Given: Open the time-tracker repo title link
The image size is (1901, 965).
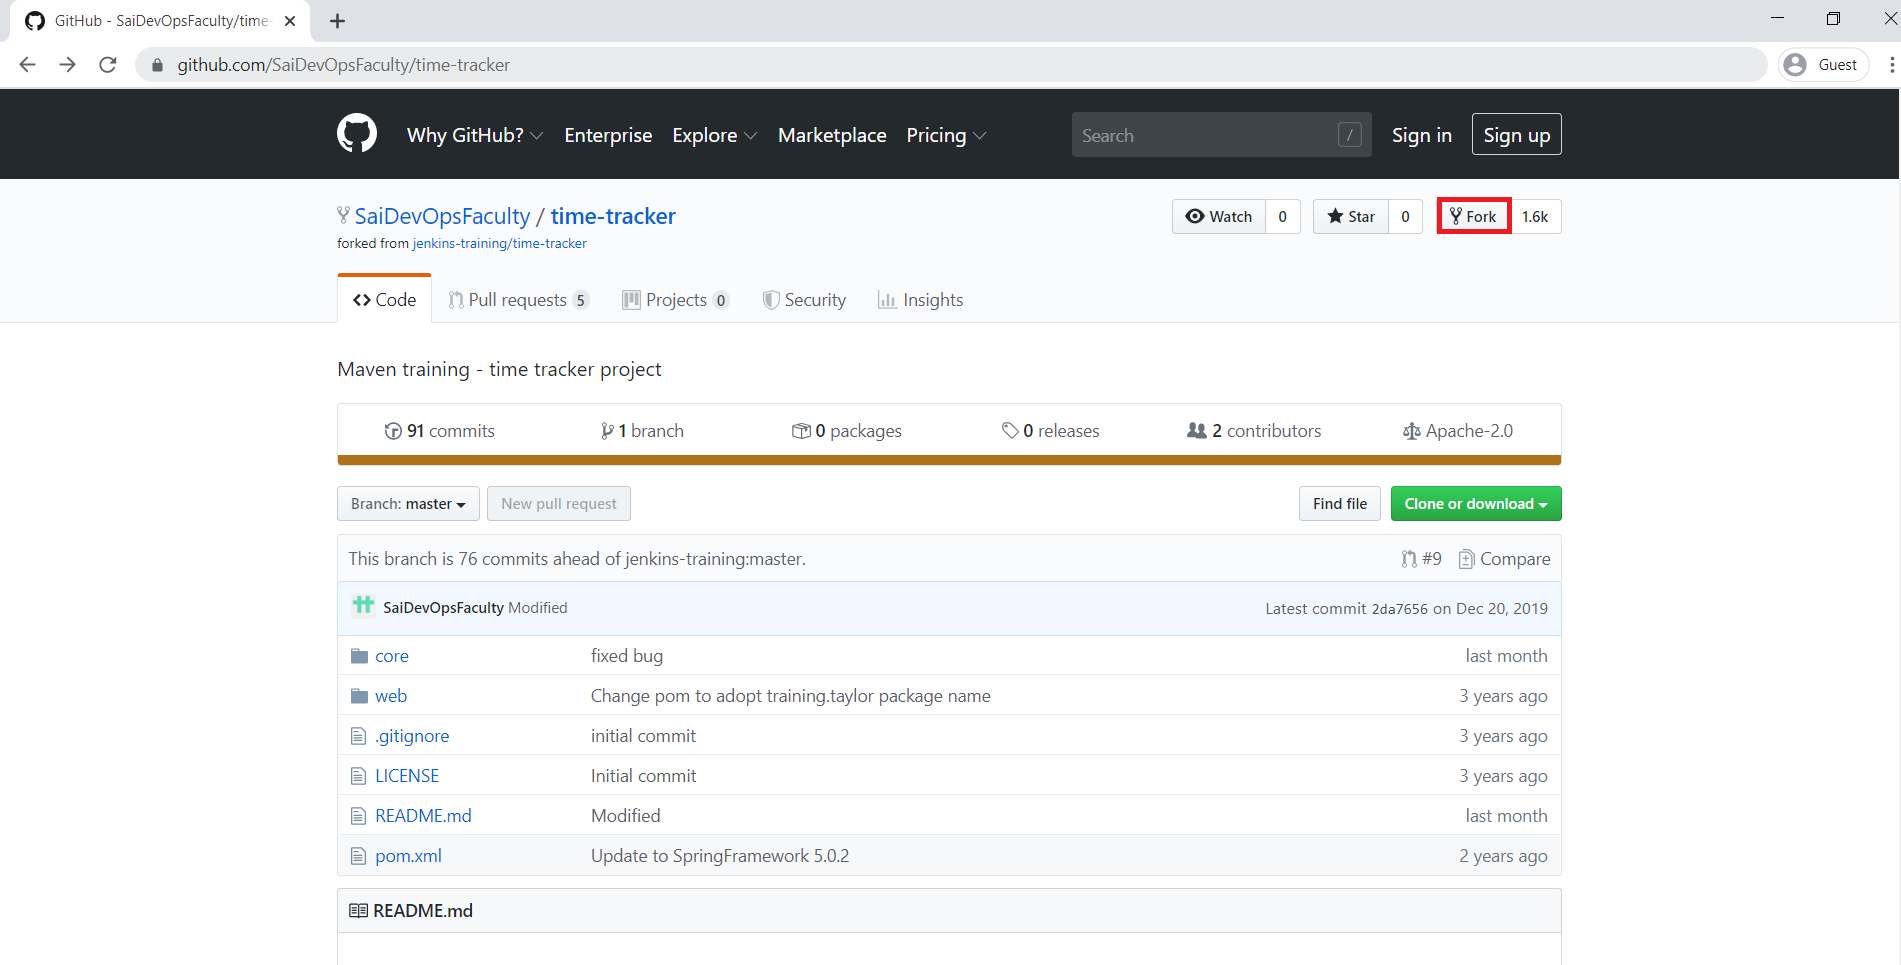Looking at the screenshot, I should click(x=613, y=216).
